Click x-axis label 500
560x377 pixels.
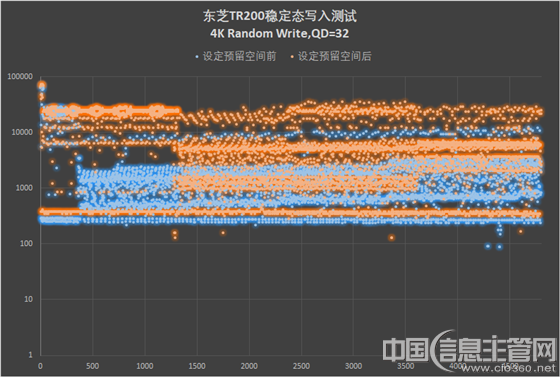click(92, 366)
